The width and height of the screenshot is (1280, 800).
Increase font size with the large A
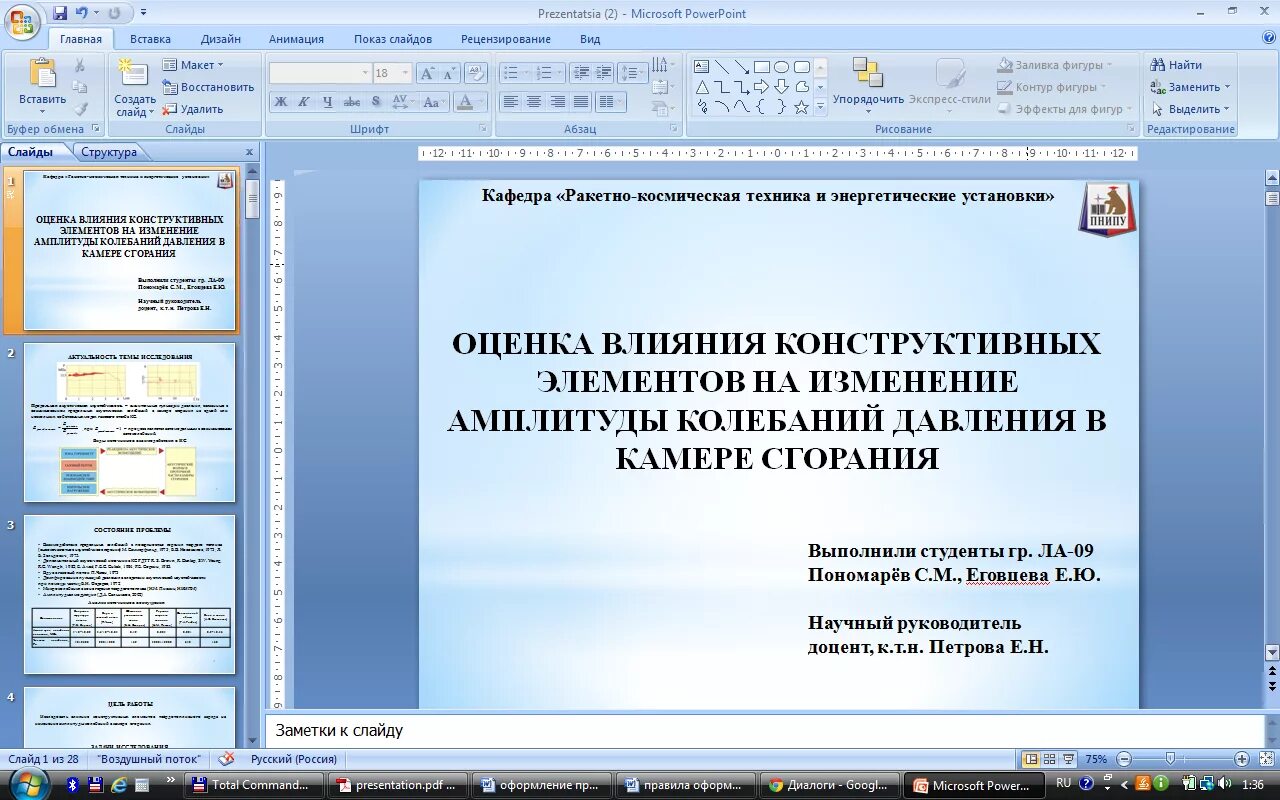[427, 73]
